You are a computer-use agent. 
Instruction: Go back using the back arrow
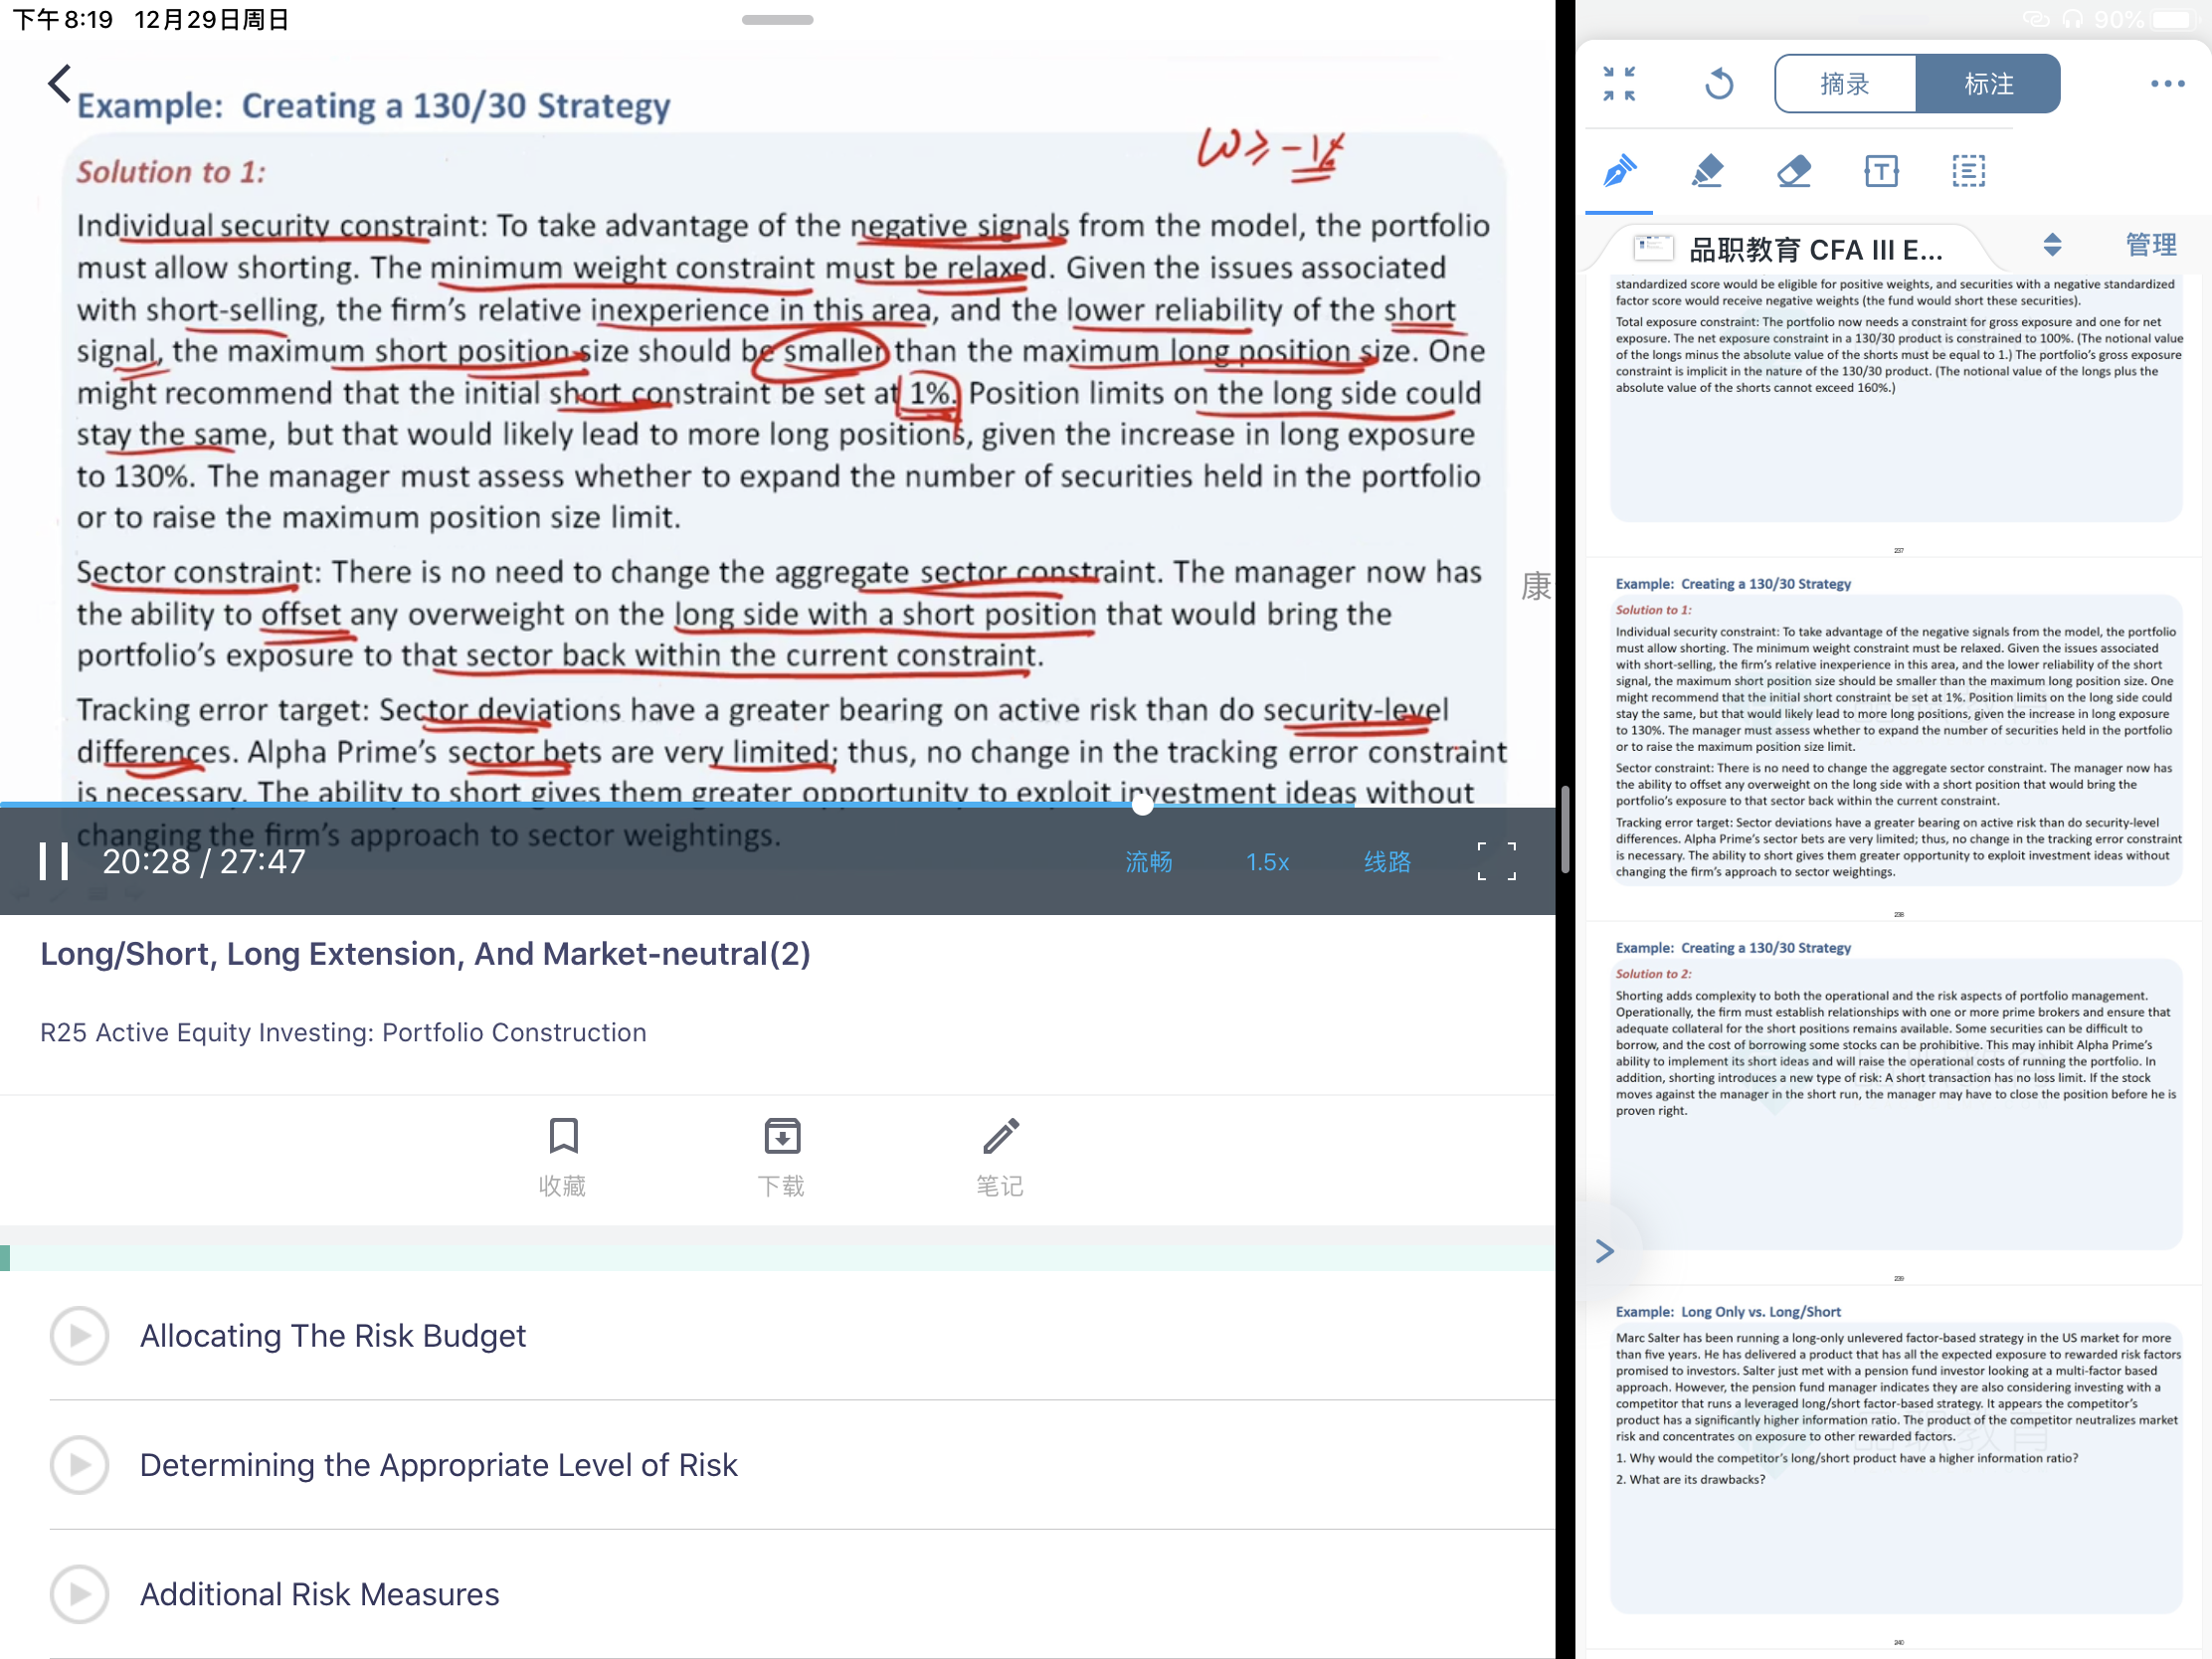pos(60,84)
